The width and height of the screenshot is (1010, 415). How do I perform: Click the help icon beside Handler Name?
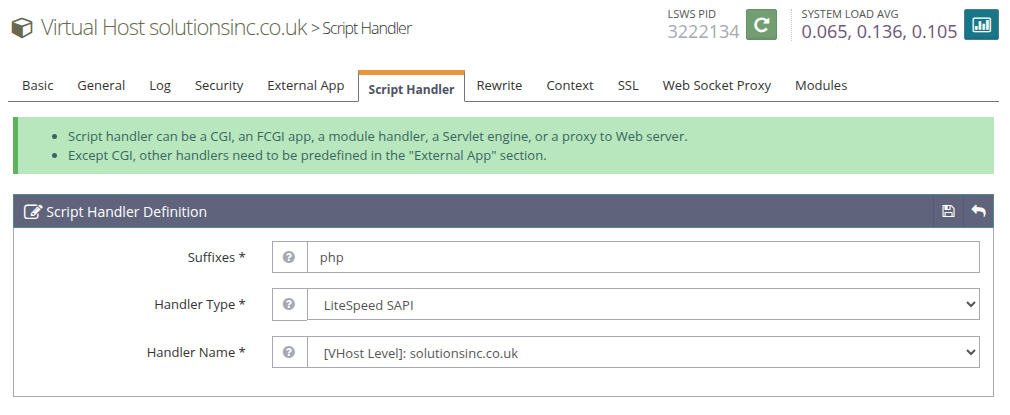click(289, 352)
